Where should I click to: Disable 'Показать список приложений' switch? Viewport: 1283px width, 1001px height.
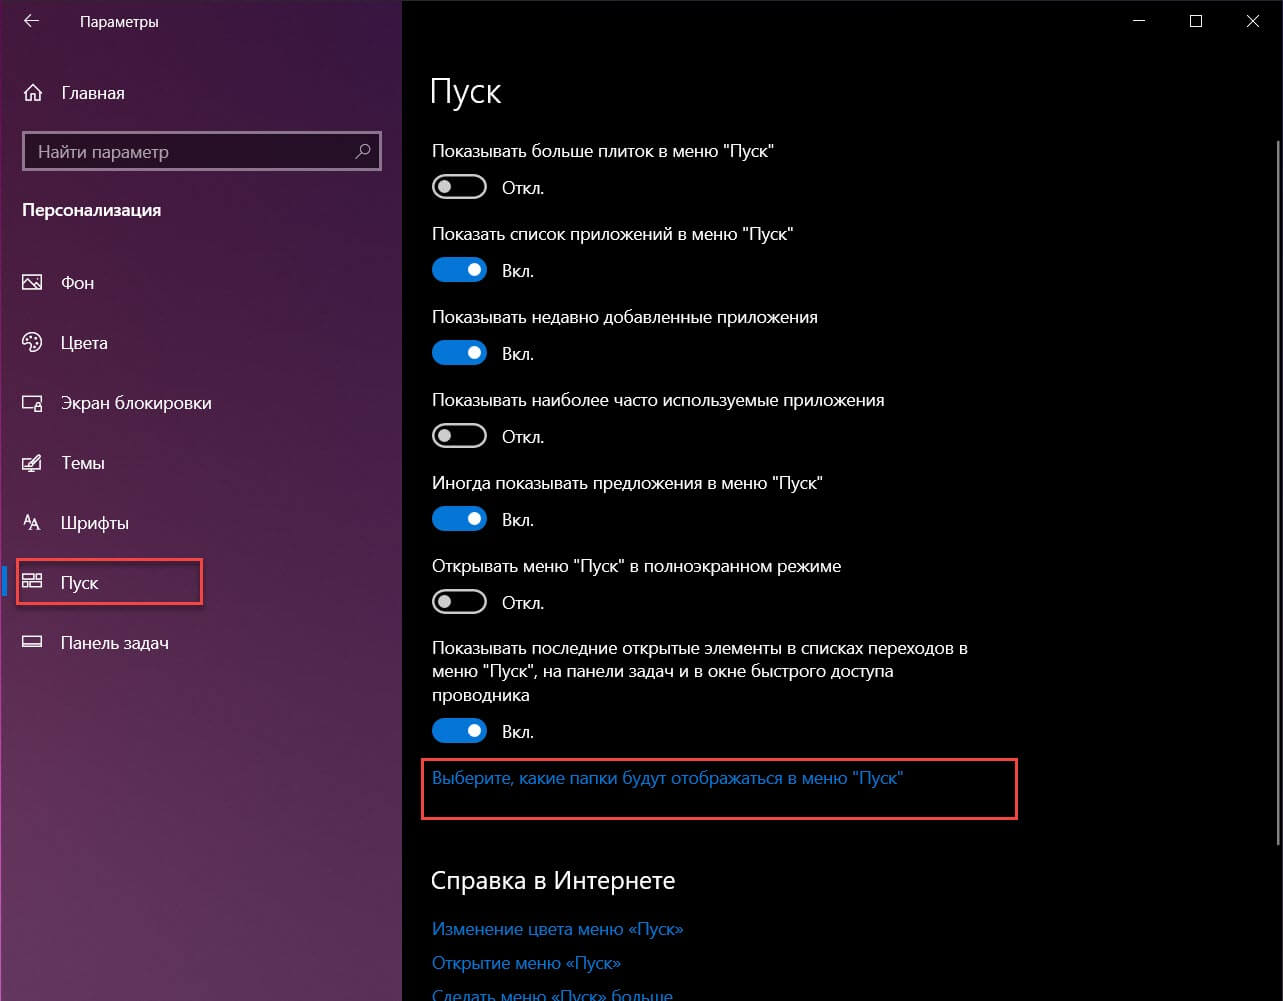point(459,270)
